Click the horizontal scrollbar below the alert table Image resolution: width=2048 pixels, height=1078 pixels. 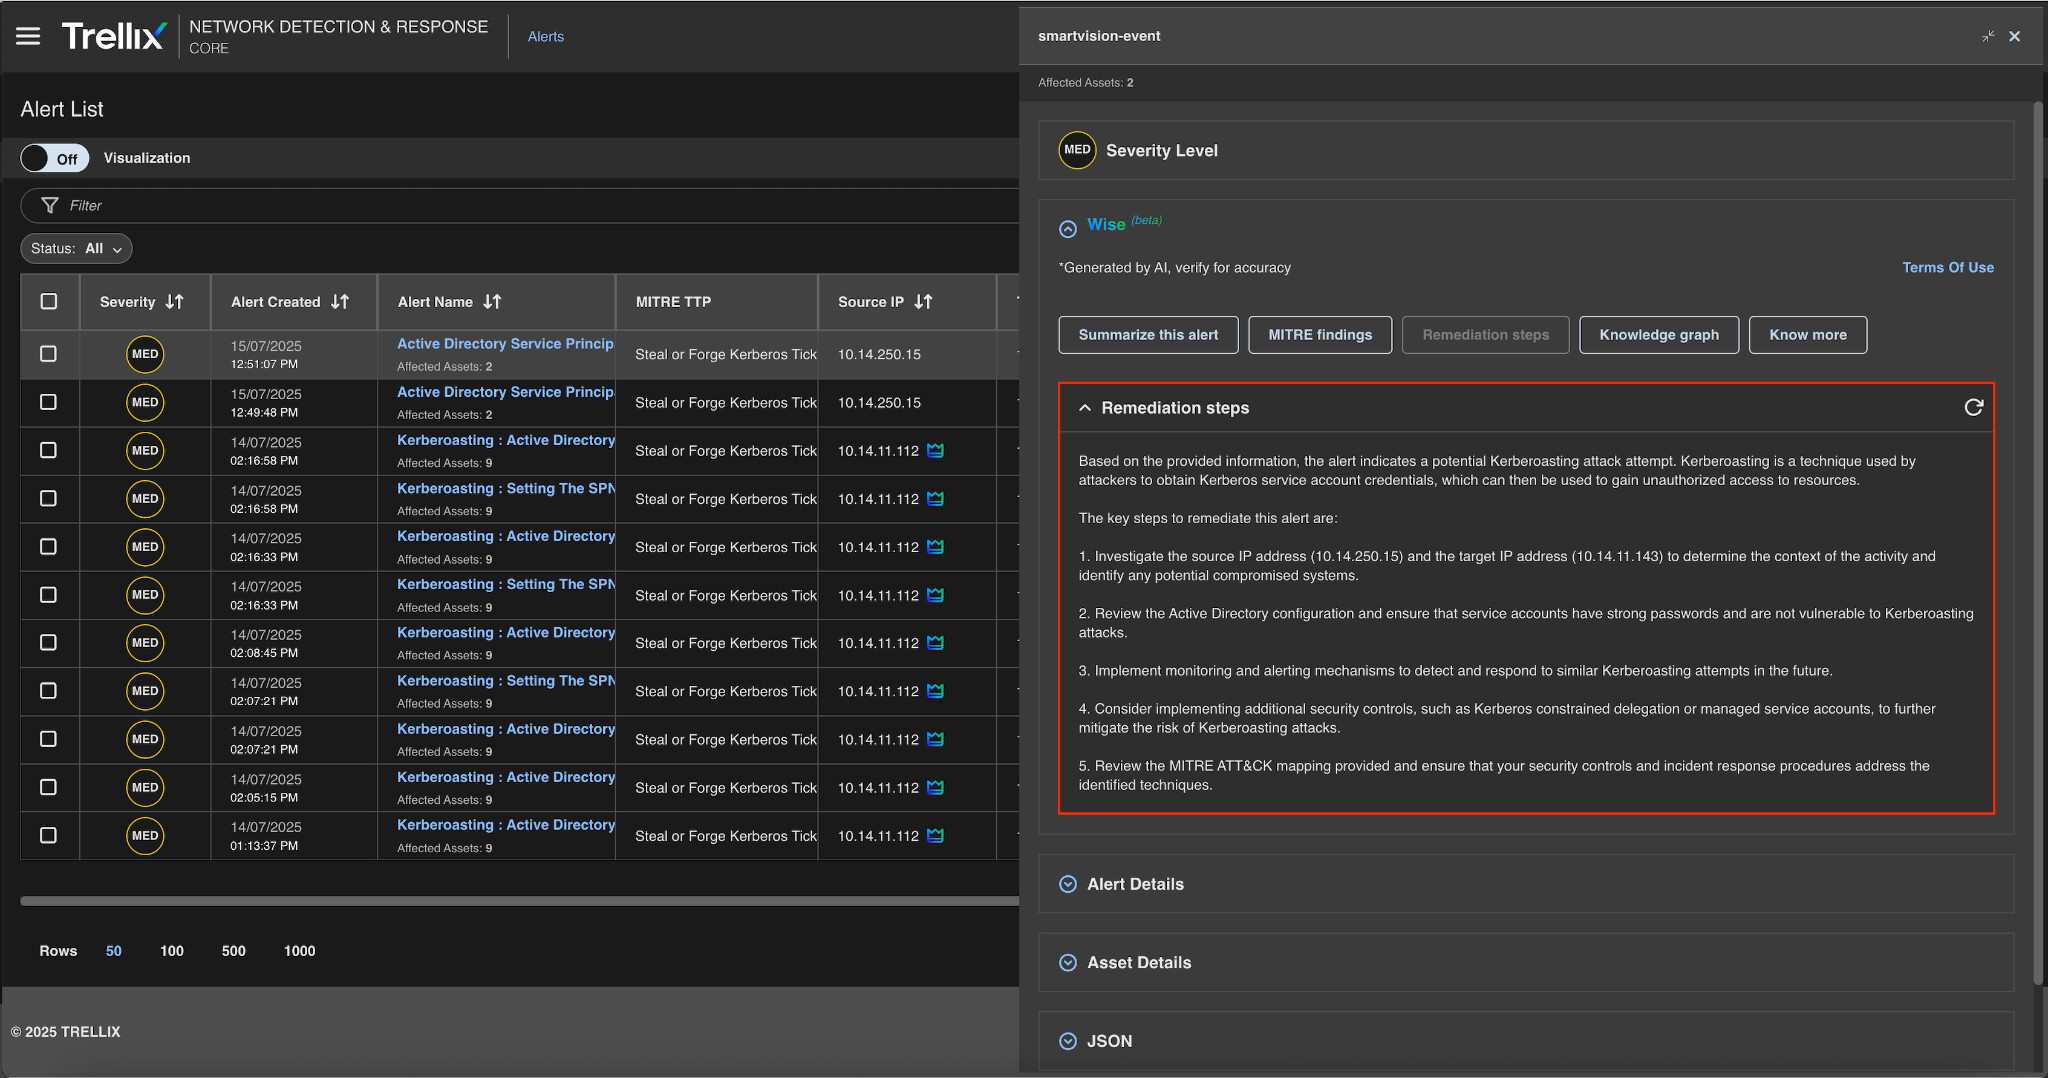519,901
